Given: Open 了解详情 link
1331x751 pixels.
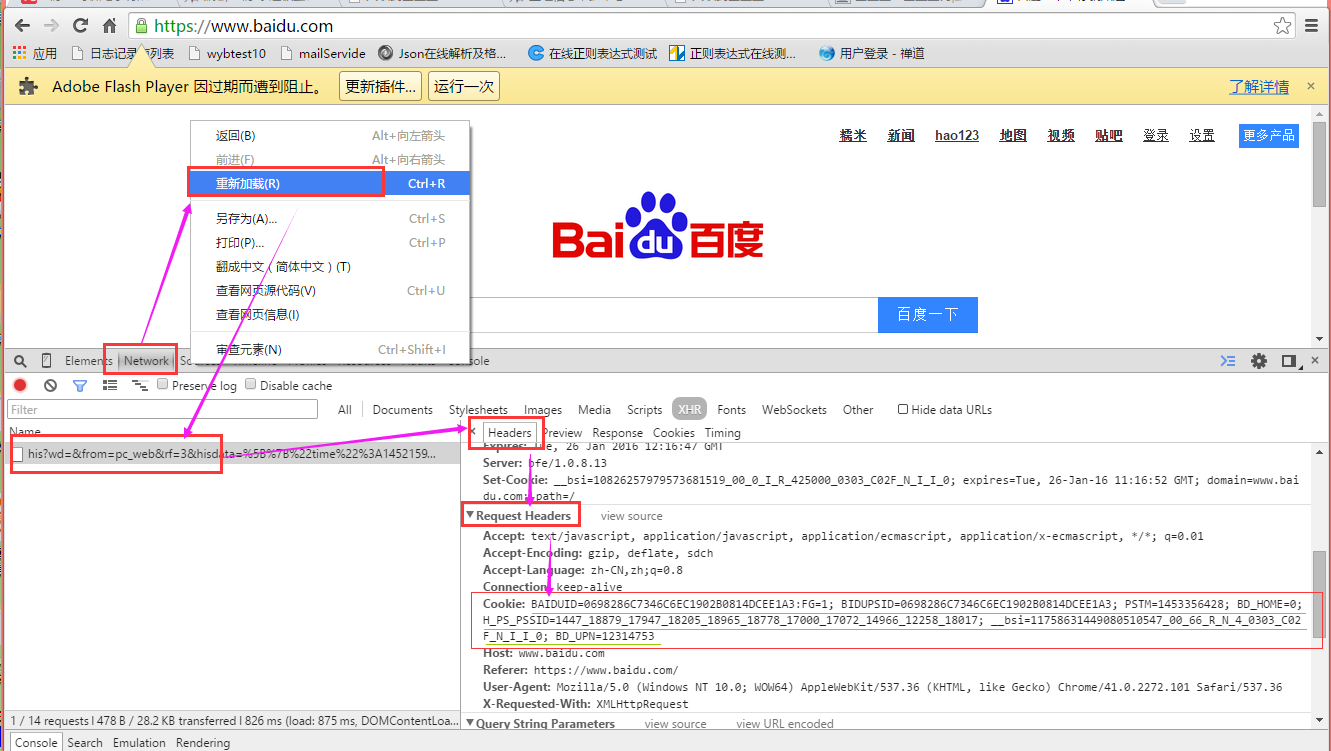Looking at the screenshot, I should click(x=1259, y=87).
